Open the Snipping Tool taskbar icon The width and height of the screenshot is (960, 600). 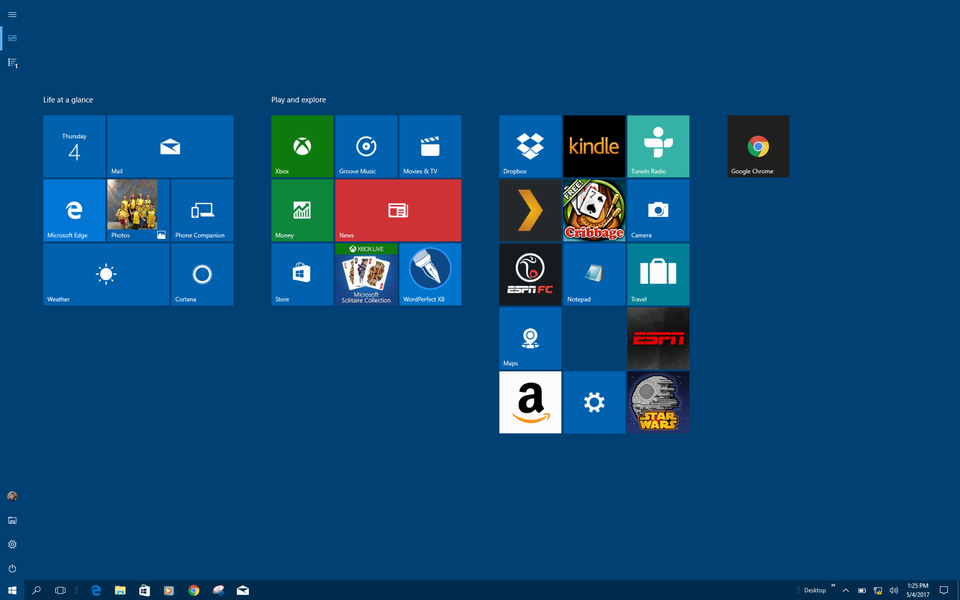pyautogui.click(x=218, y=590)
